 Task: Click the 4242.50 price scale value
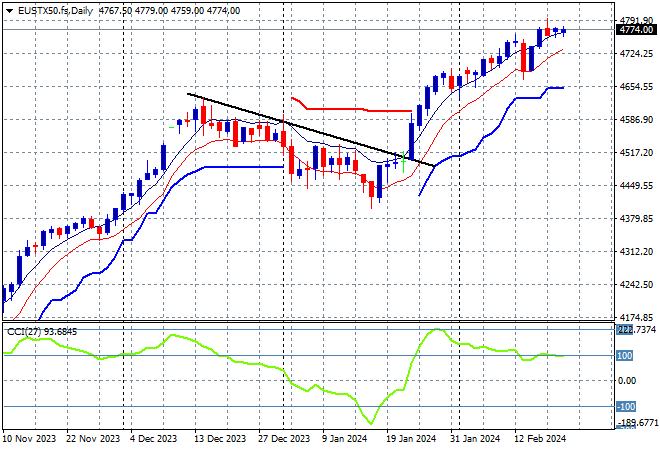click(636, 285)
